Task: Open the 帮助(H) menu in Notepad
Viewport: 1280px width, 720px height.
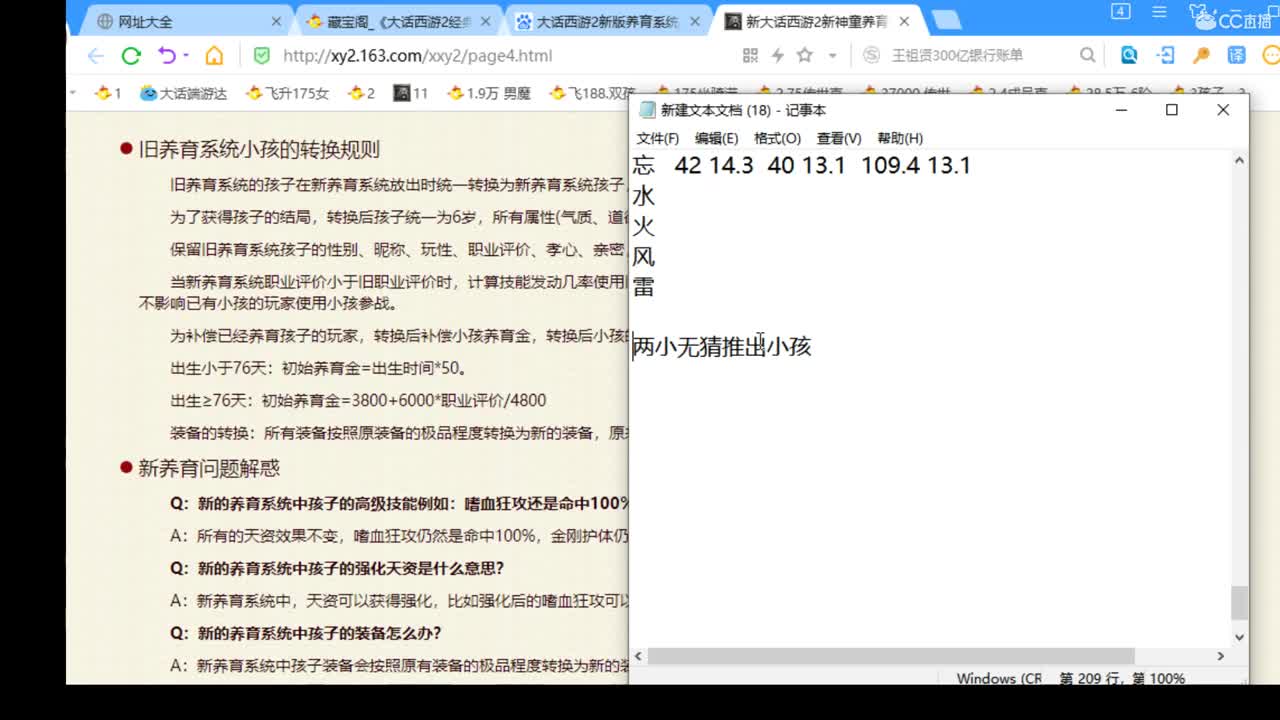Action: point(900,138)
